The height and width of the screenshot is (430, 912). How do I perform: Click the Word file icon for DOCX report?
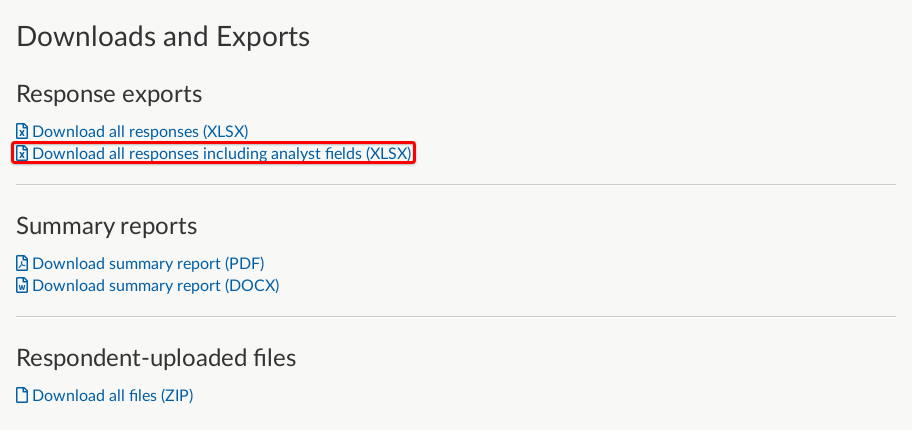pos(22,286)
